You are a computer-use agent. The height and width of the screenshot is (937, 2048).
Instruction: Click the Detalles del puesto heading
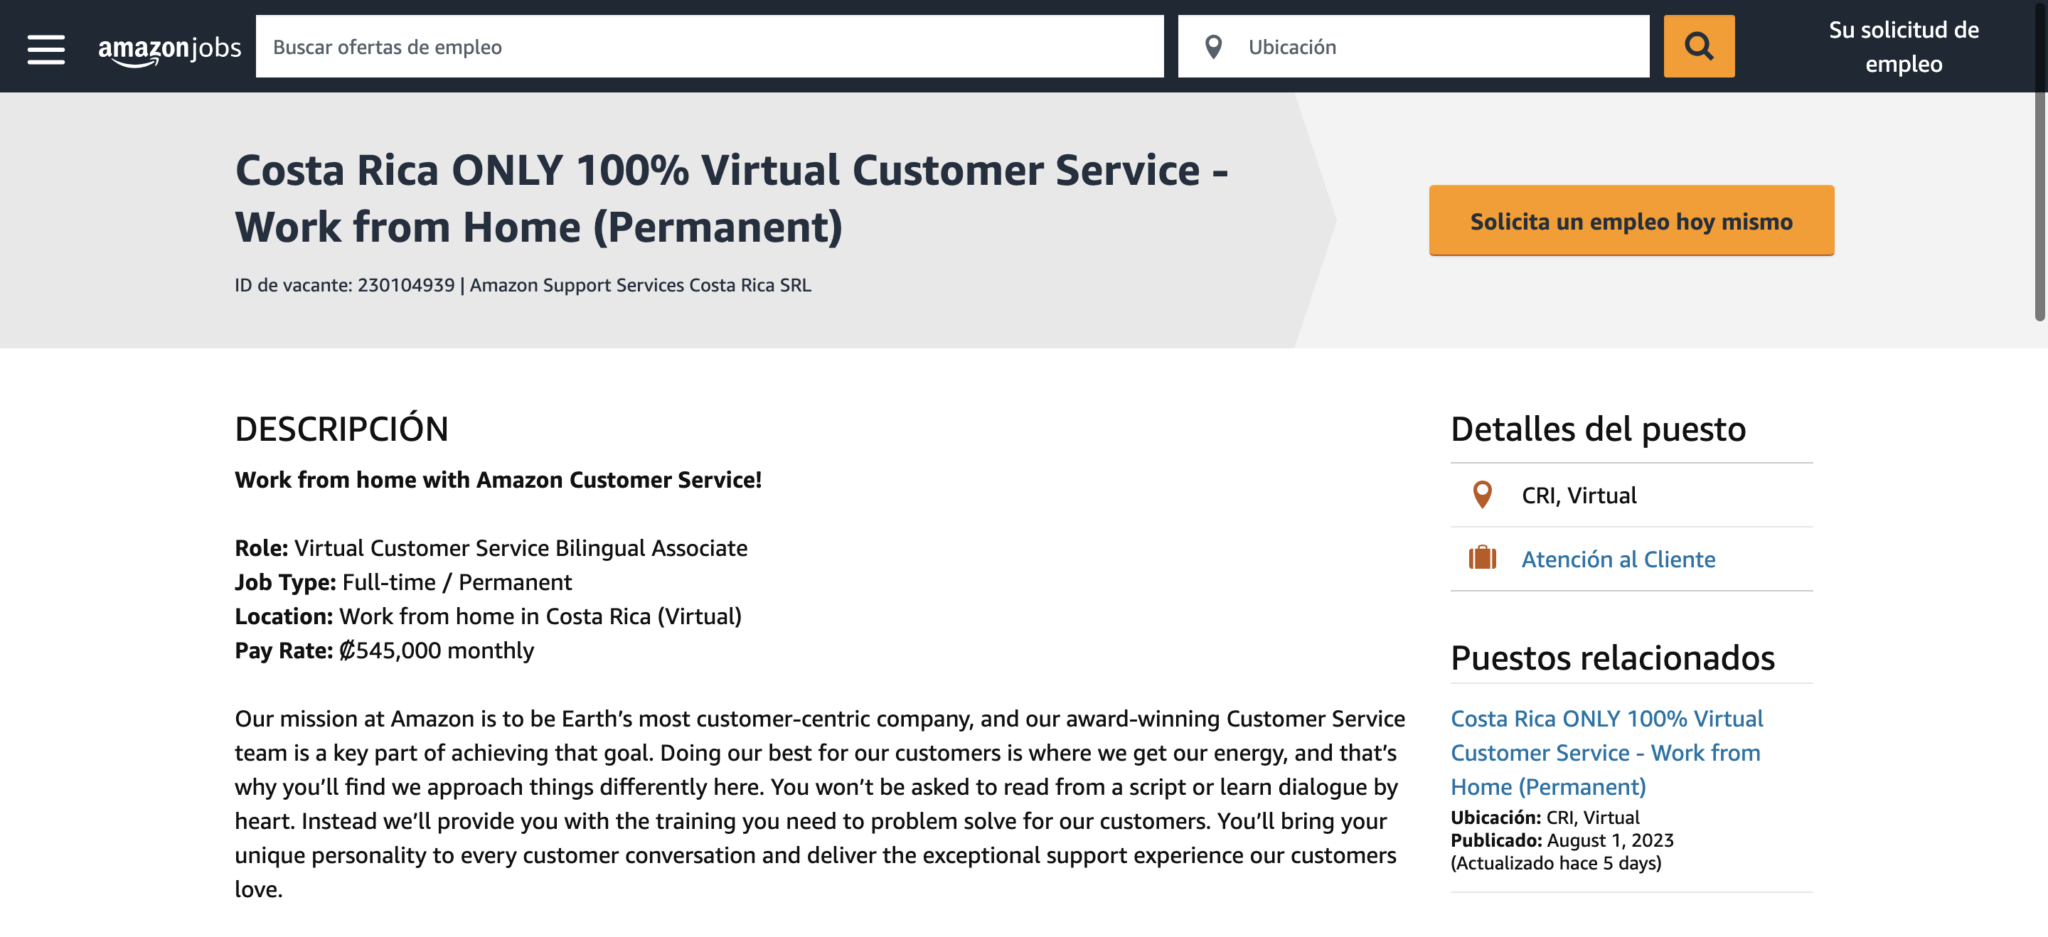pyautogui.click(x=1597, y=428)
